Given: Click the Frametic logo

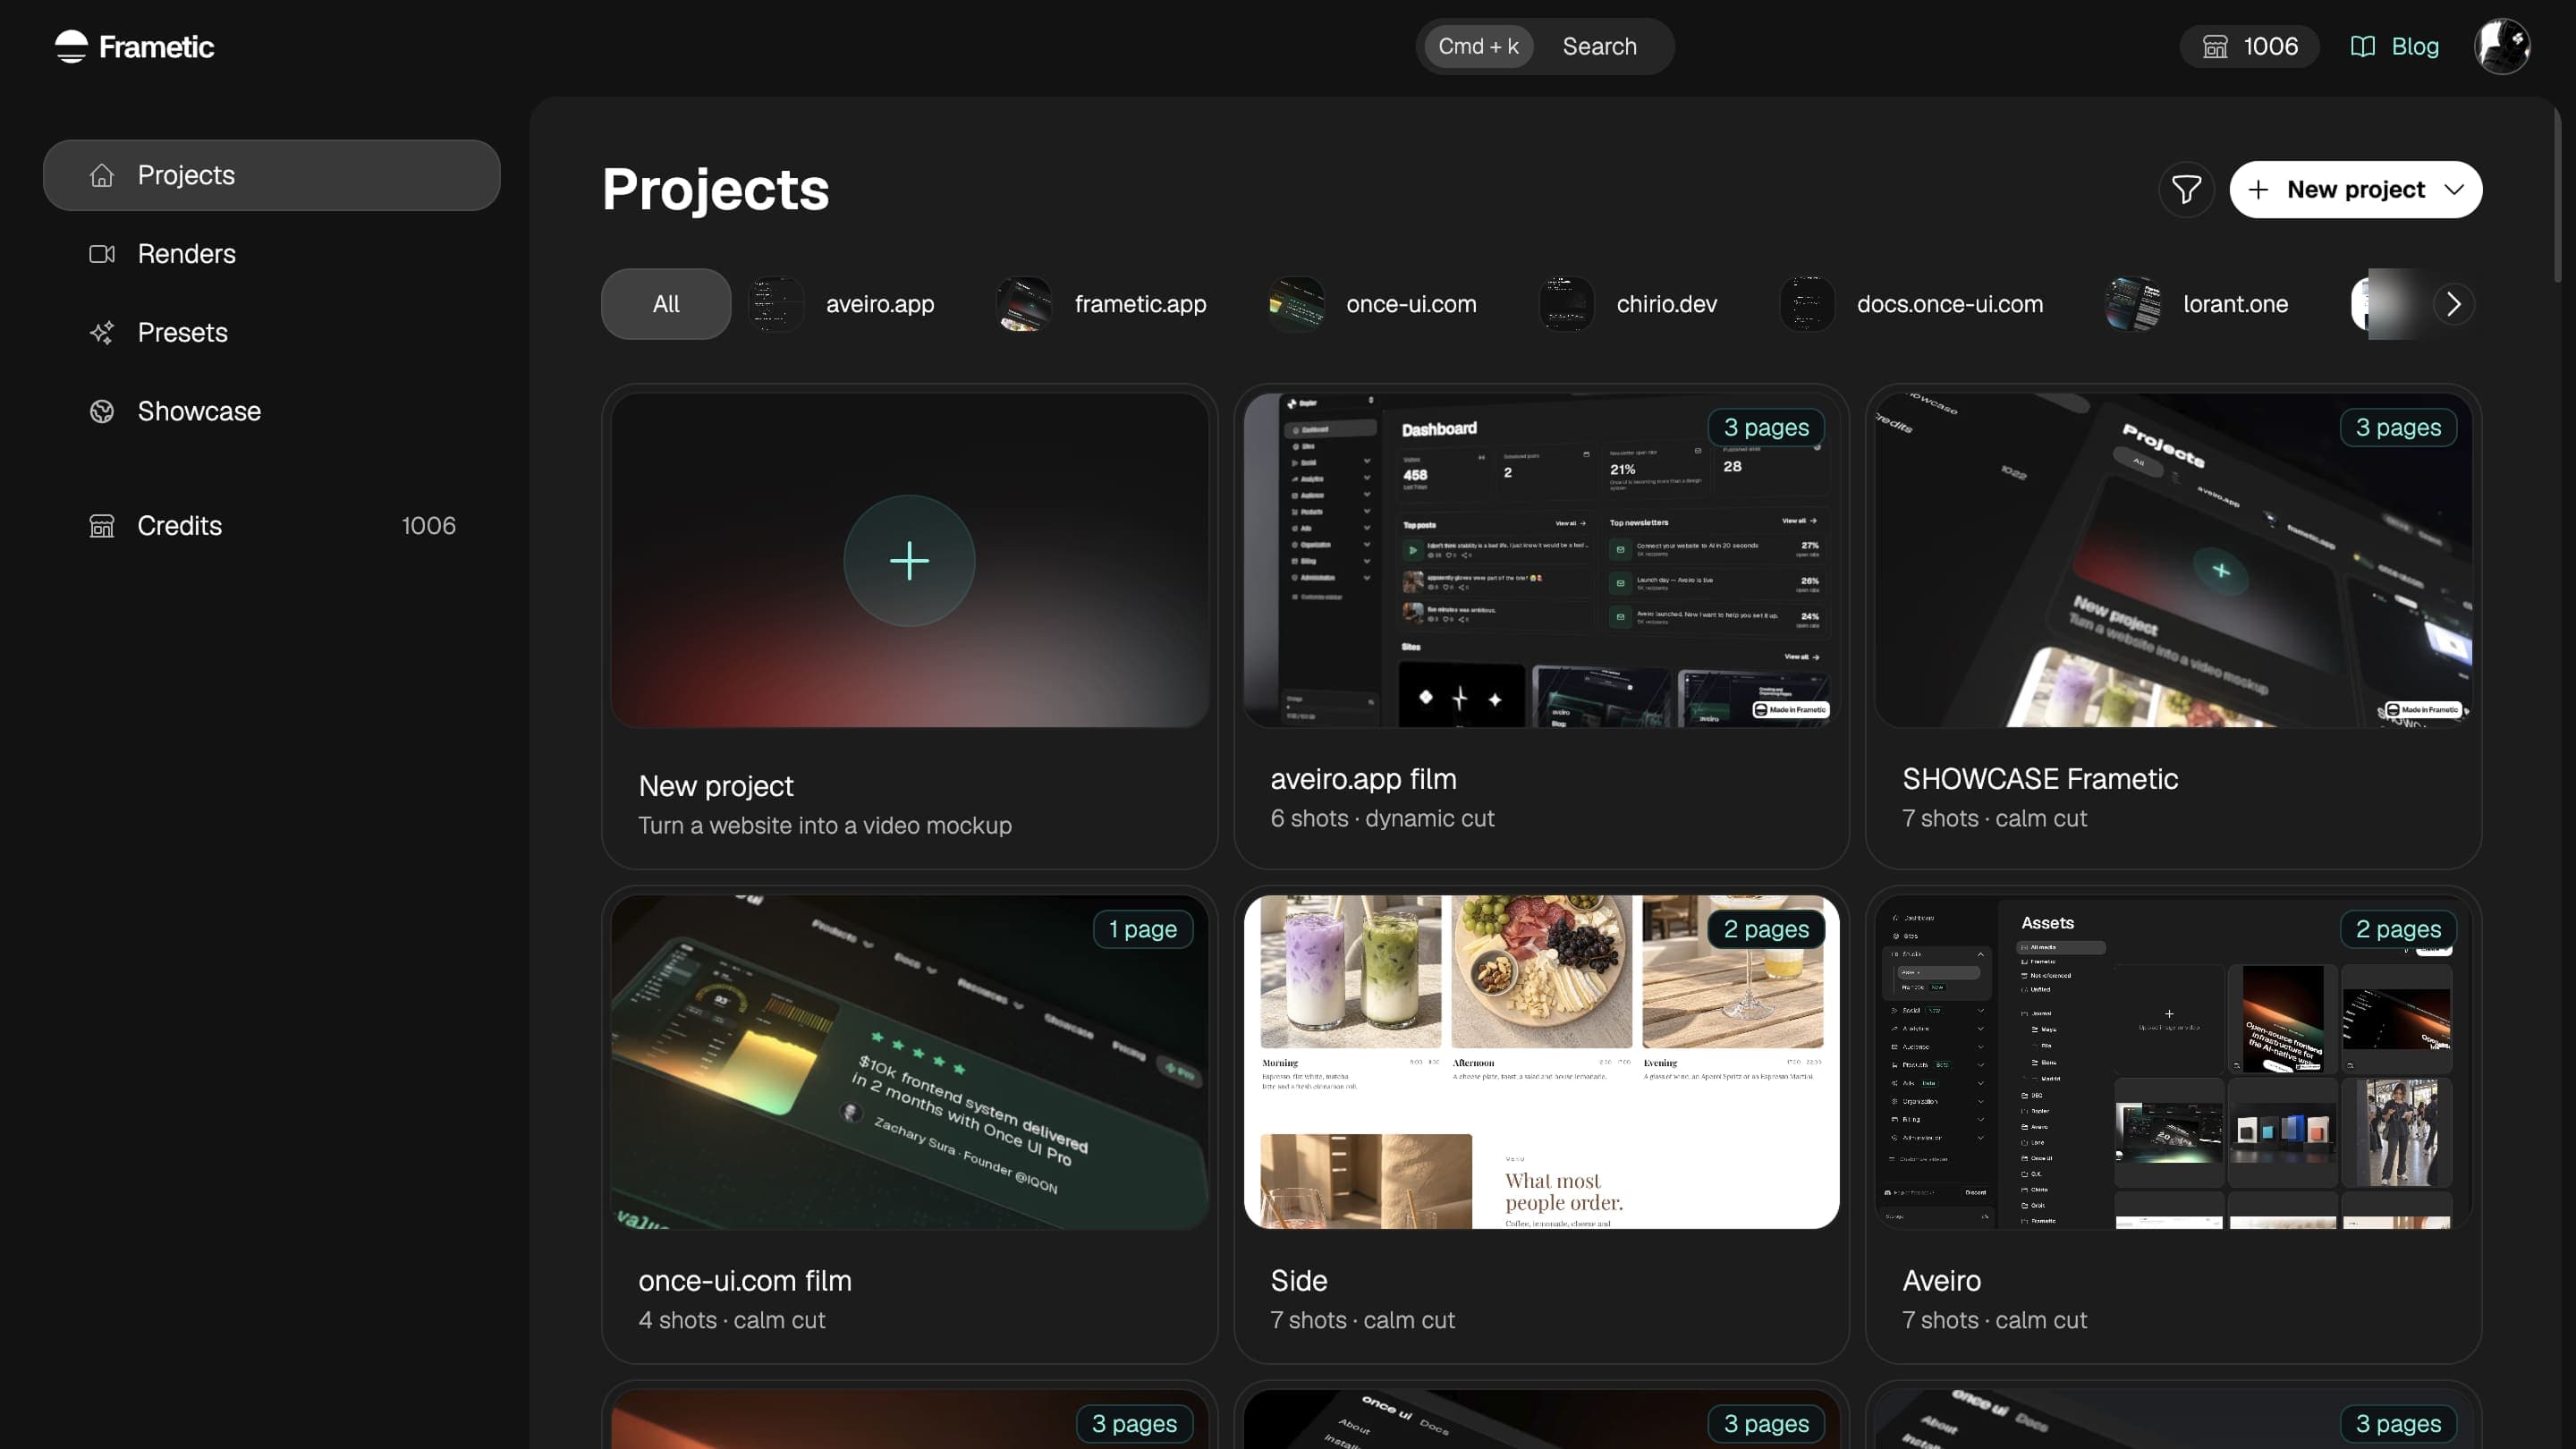Looking at the screenshot, I should tap(134, 47).
